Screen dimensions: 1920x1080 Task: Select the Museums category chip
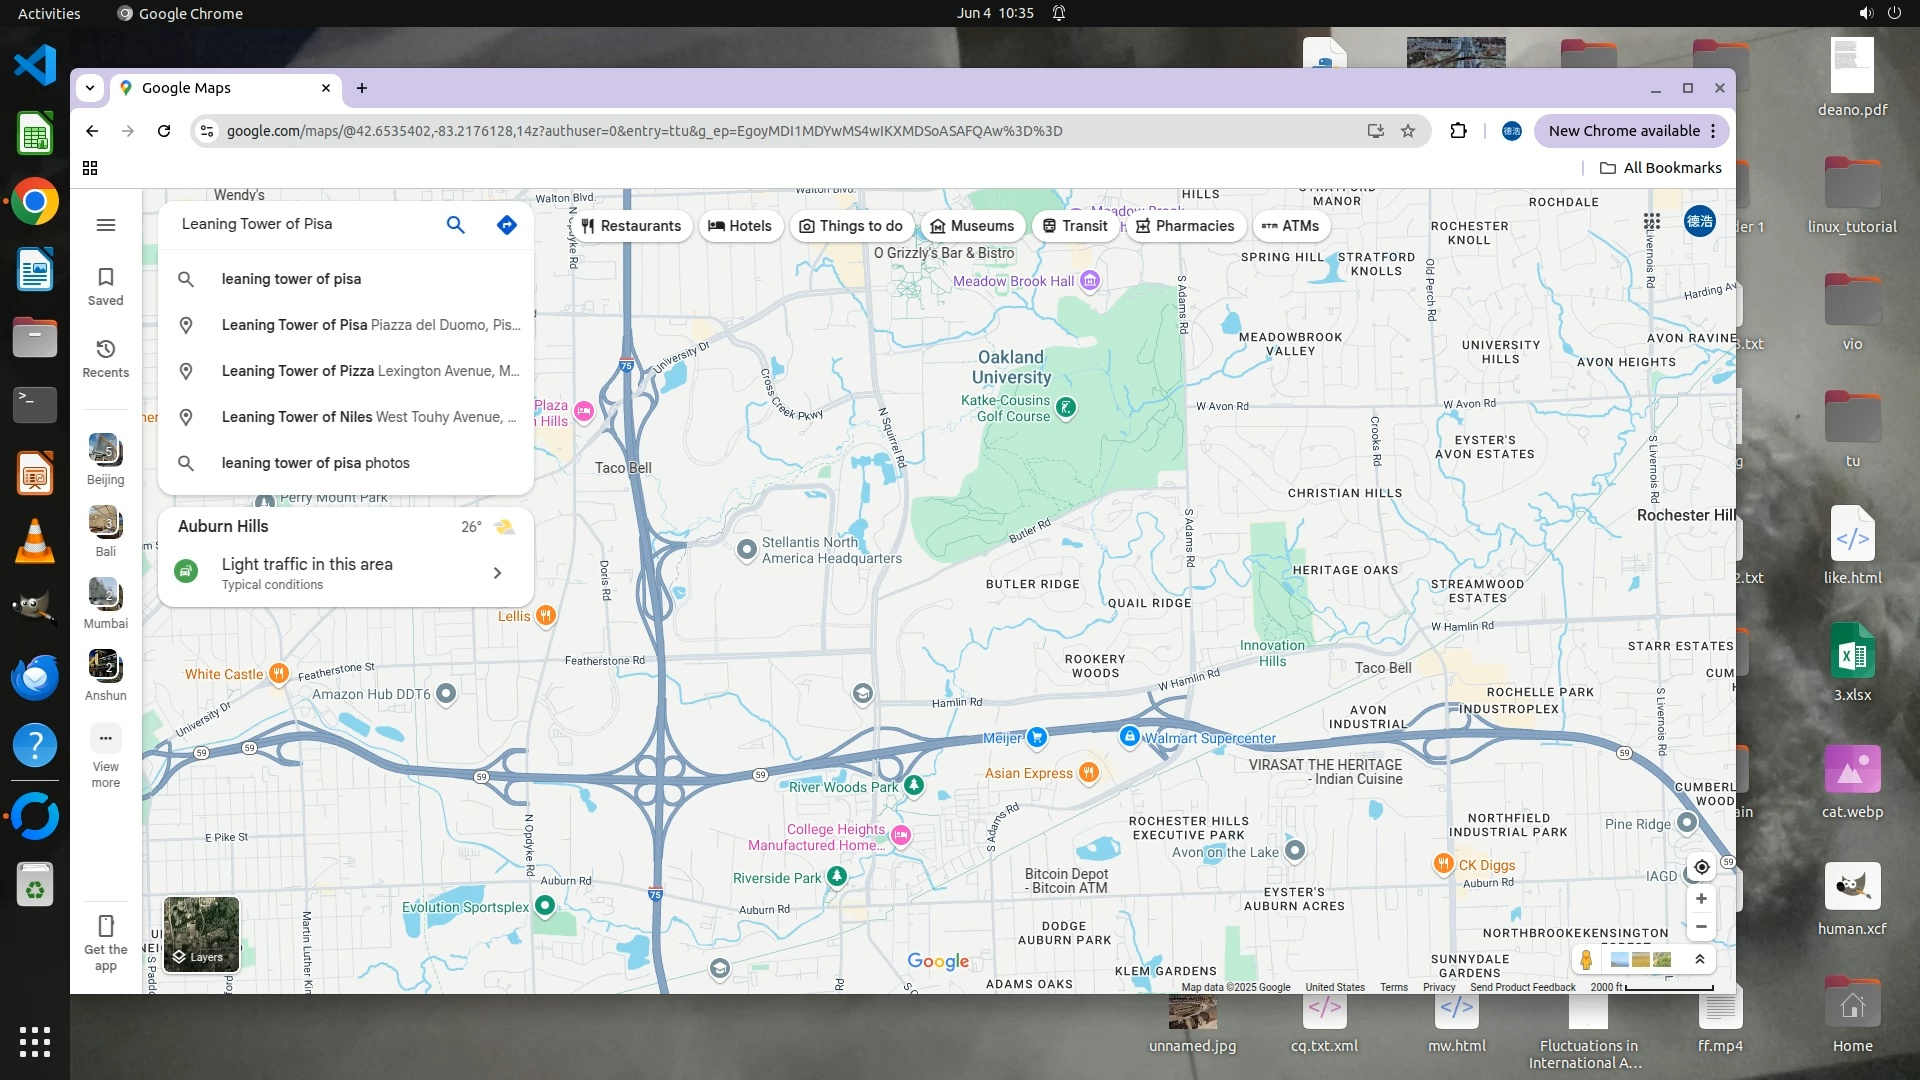coord(972,226)
